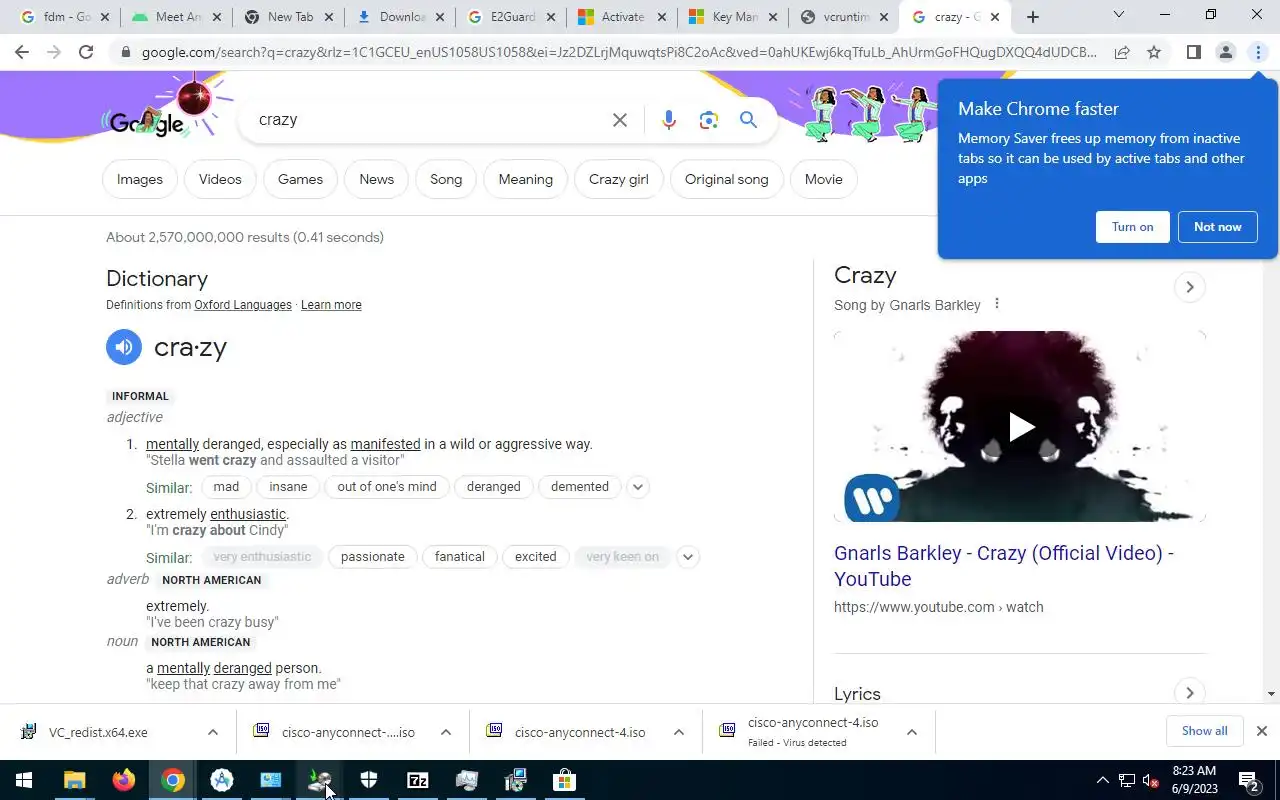Open Chrome tab search dropdown
The width and height of the screenshot is (1280, 800).
pyautogui.click(x=1118, y=15)
